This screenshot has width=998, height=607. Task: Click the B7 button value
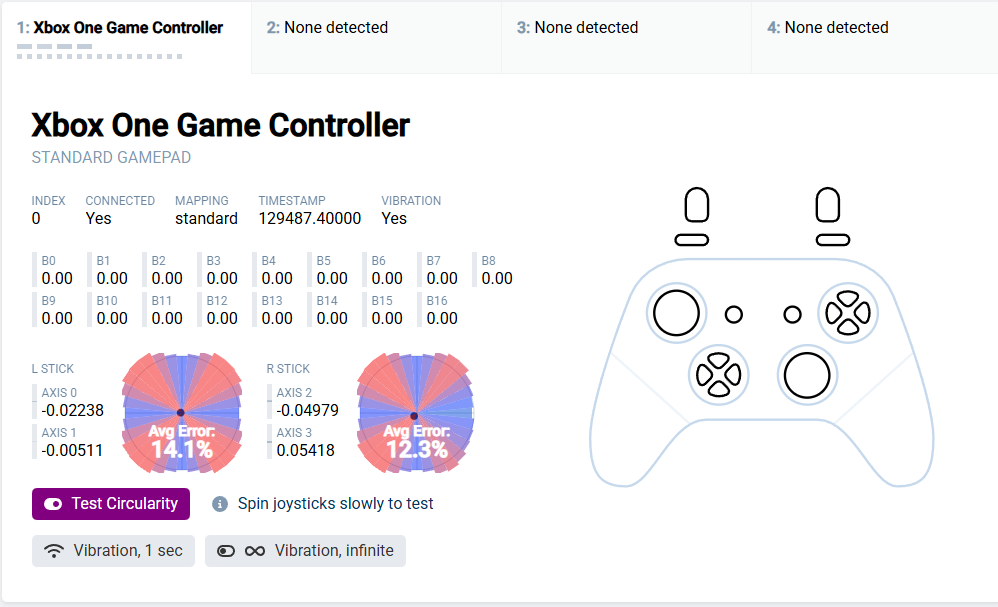(x=442, y=279)
